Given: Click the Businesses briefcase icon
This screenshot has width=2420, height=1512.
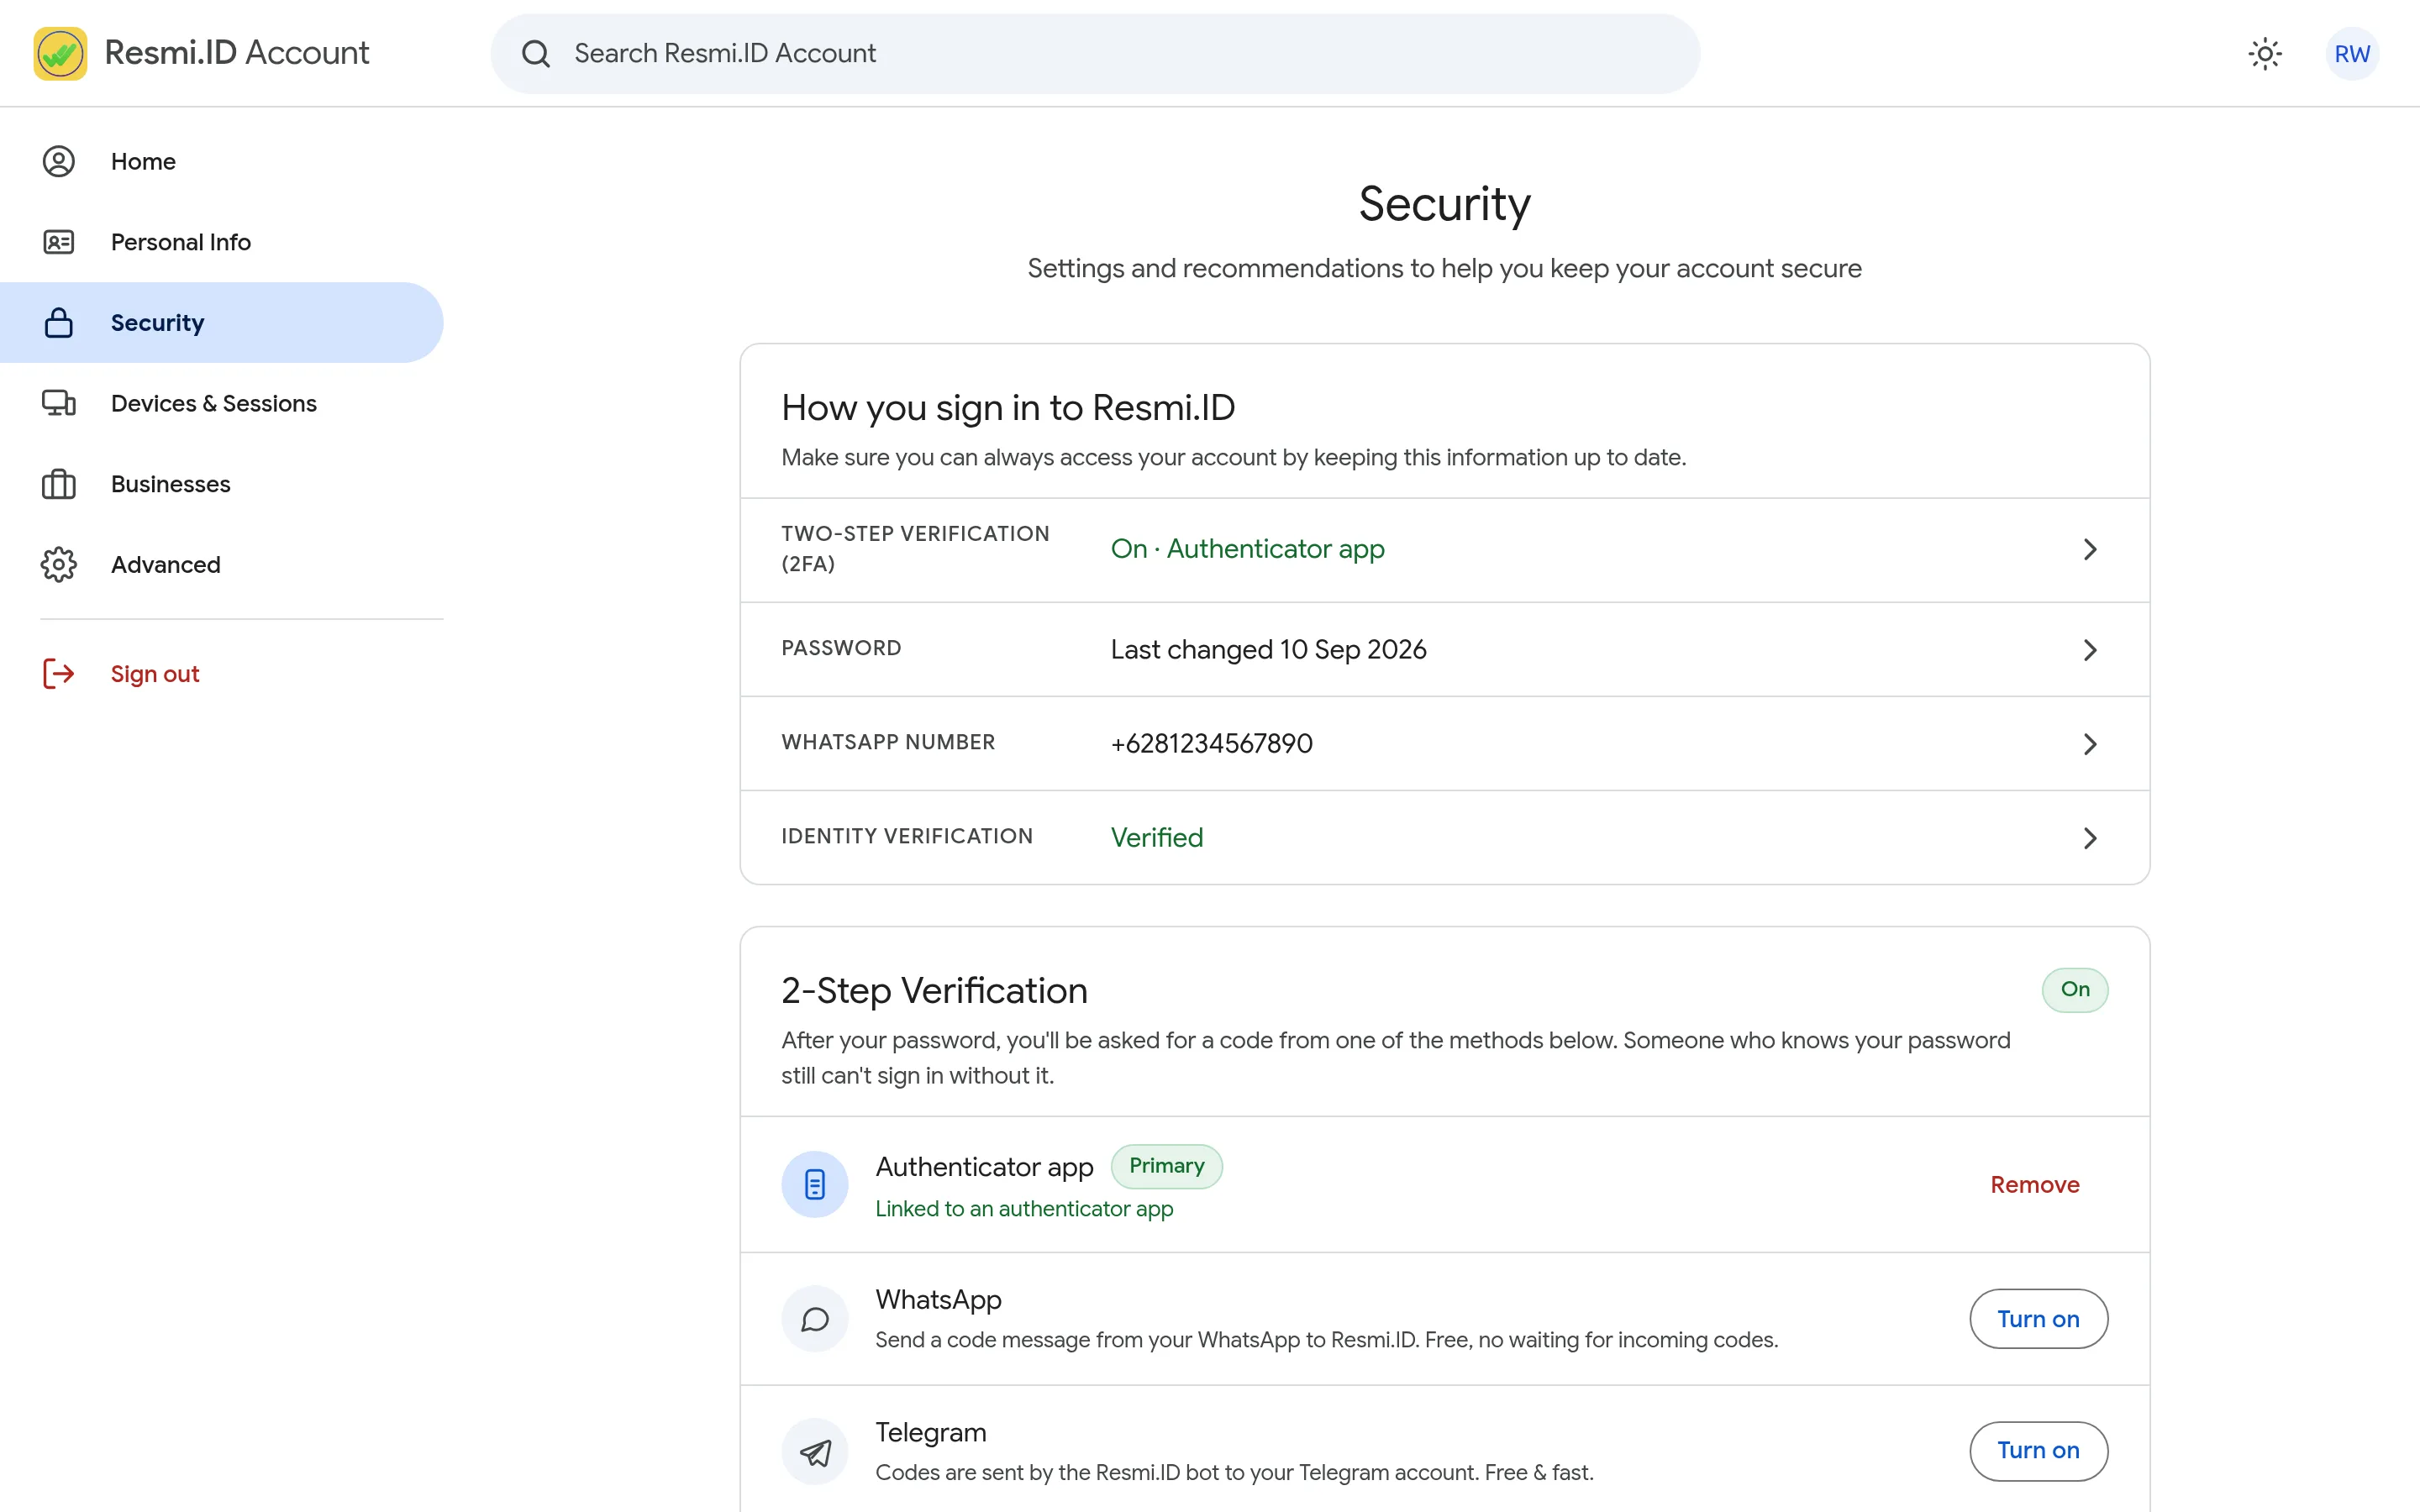Looking at the screenshot, I should pyautogui.click(x=59, y=484).
